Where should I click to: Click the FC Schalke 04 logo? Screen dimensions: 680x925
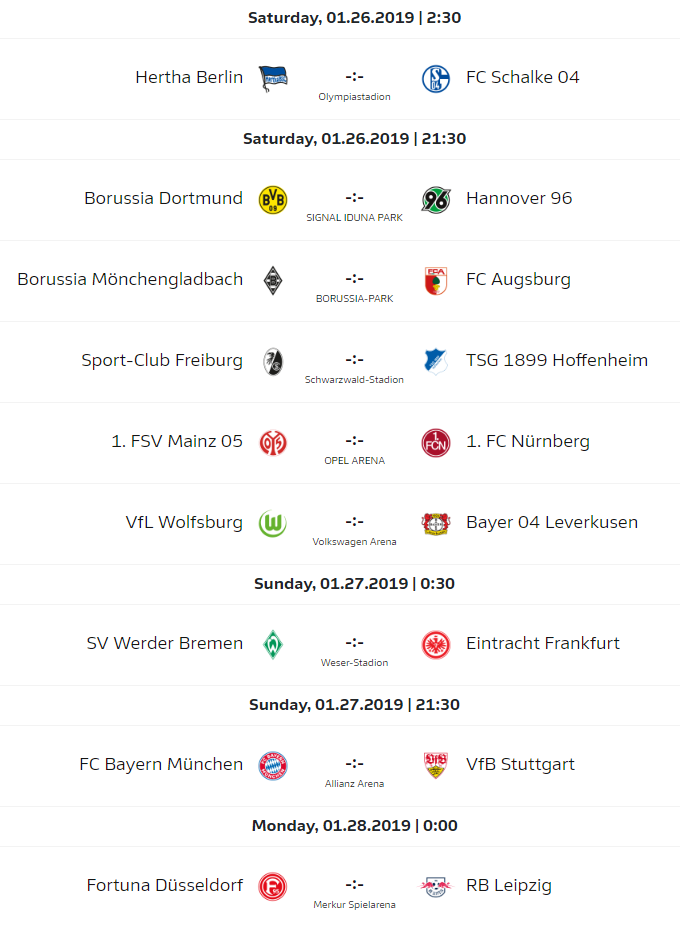tap(436, 78)
